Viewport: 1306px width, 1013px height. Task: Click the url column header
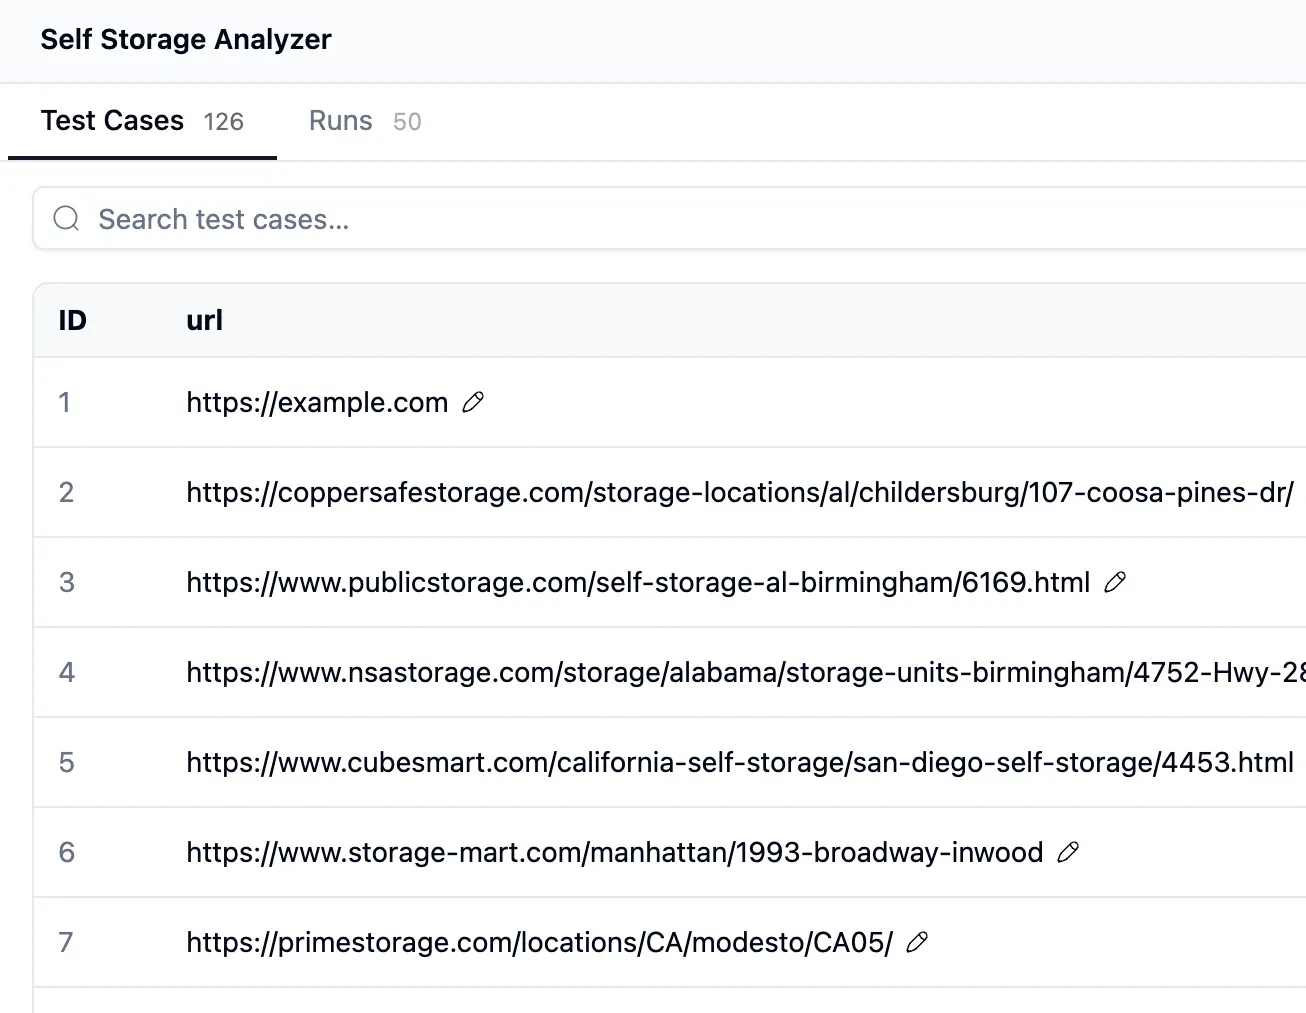click(x=204, y=320)
